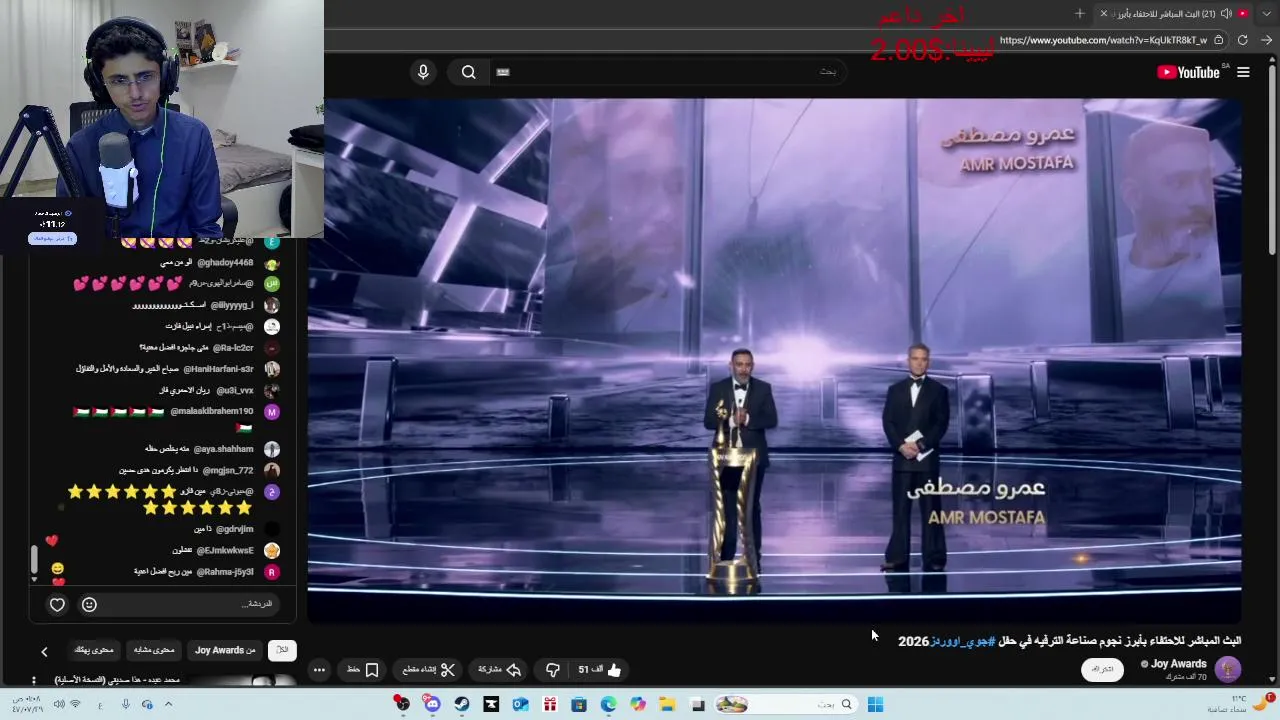Open File Explorer from the taskbar

(667, 704)
